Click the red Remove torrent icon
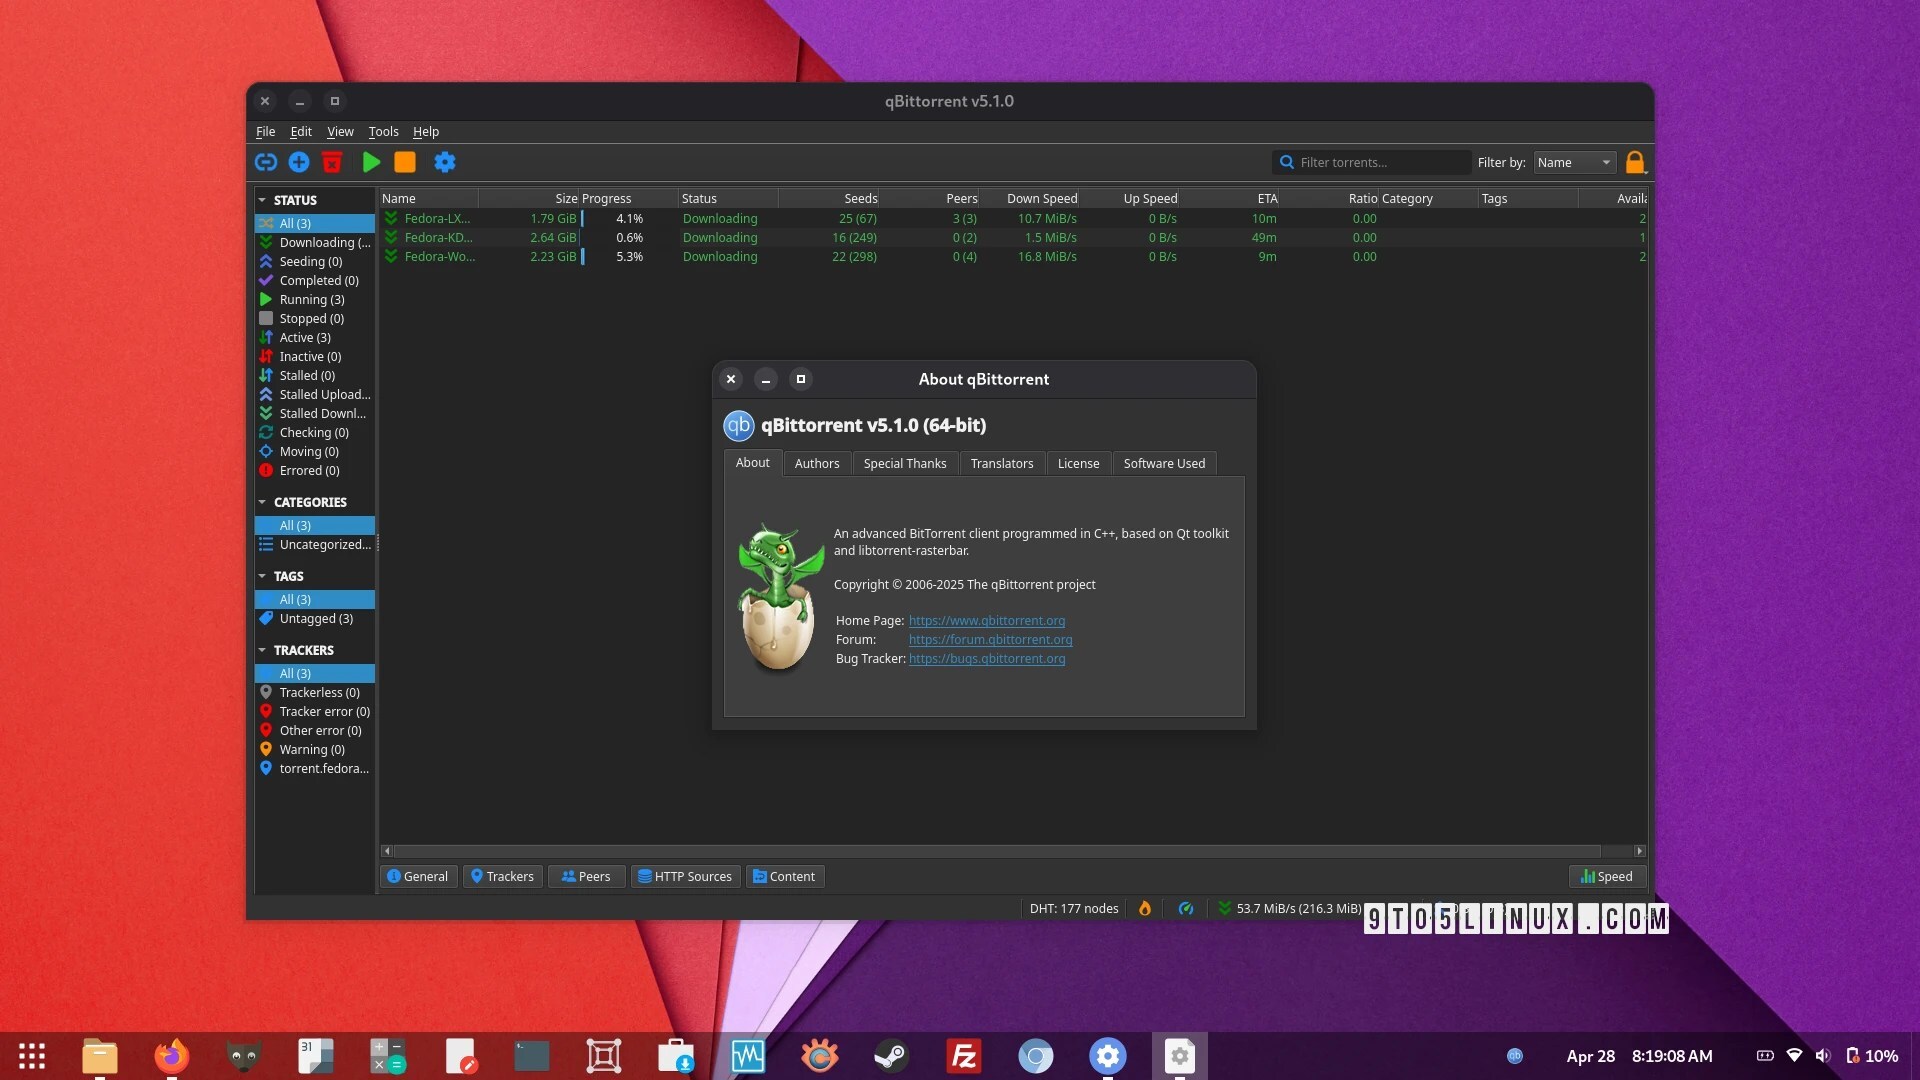 (332, 162)
